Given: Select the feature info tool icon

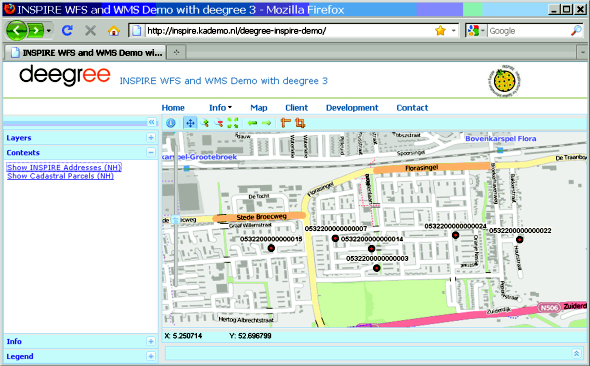Looking at the screenshot, I should 171,123.
